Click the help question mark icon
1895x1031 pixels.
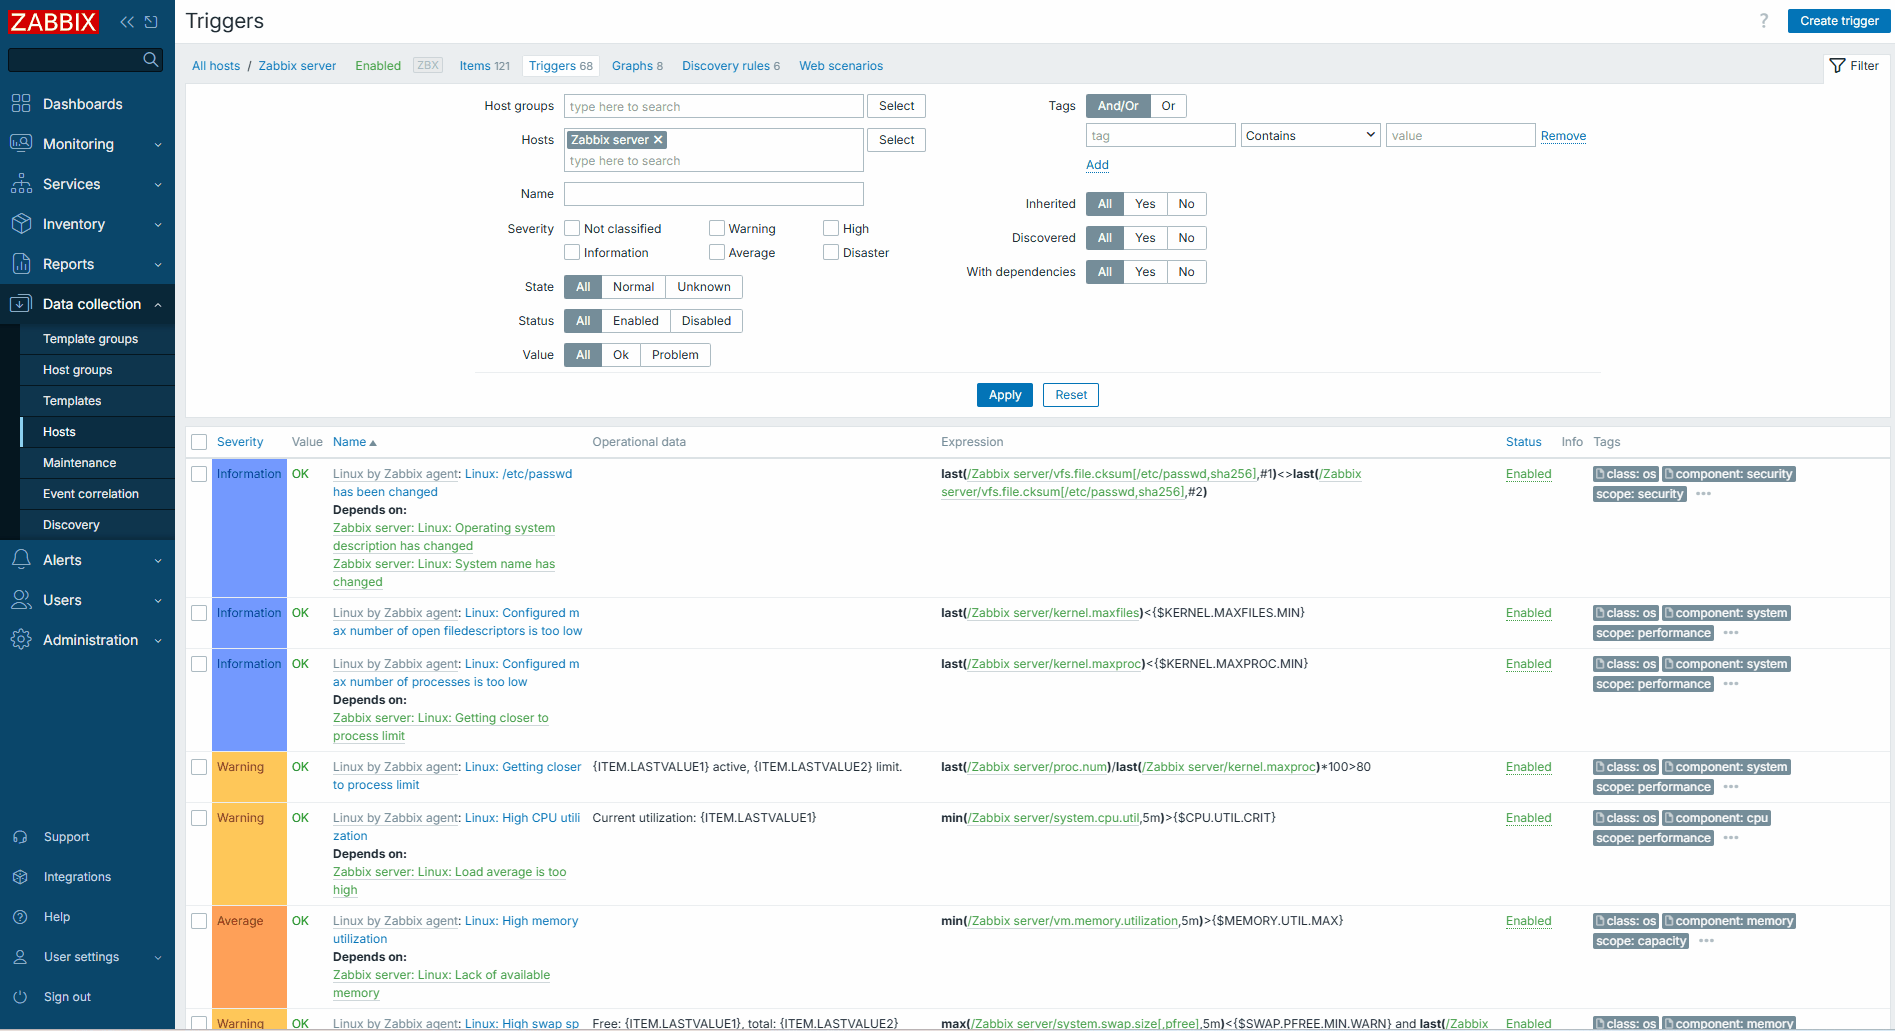(1764, 21)
